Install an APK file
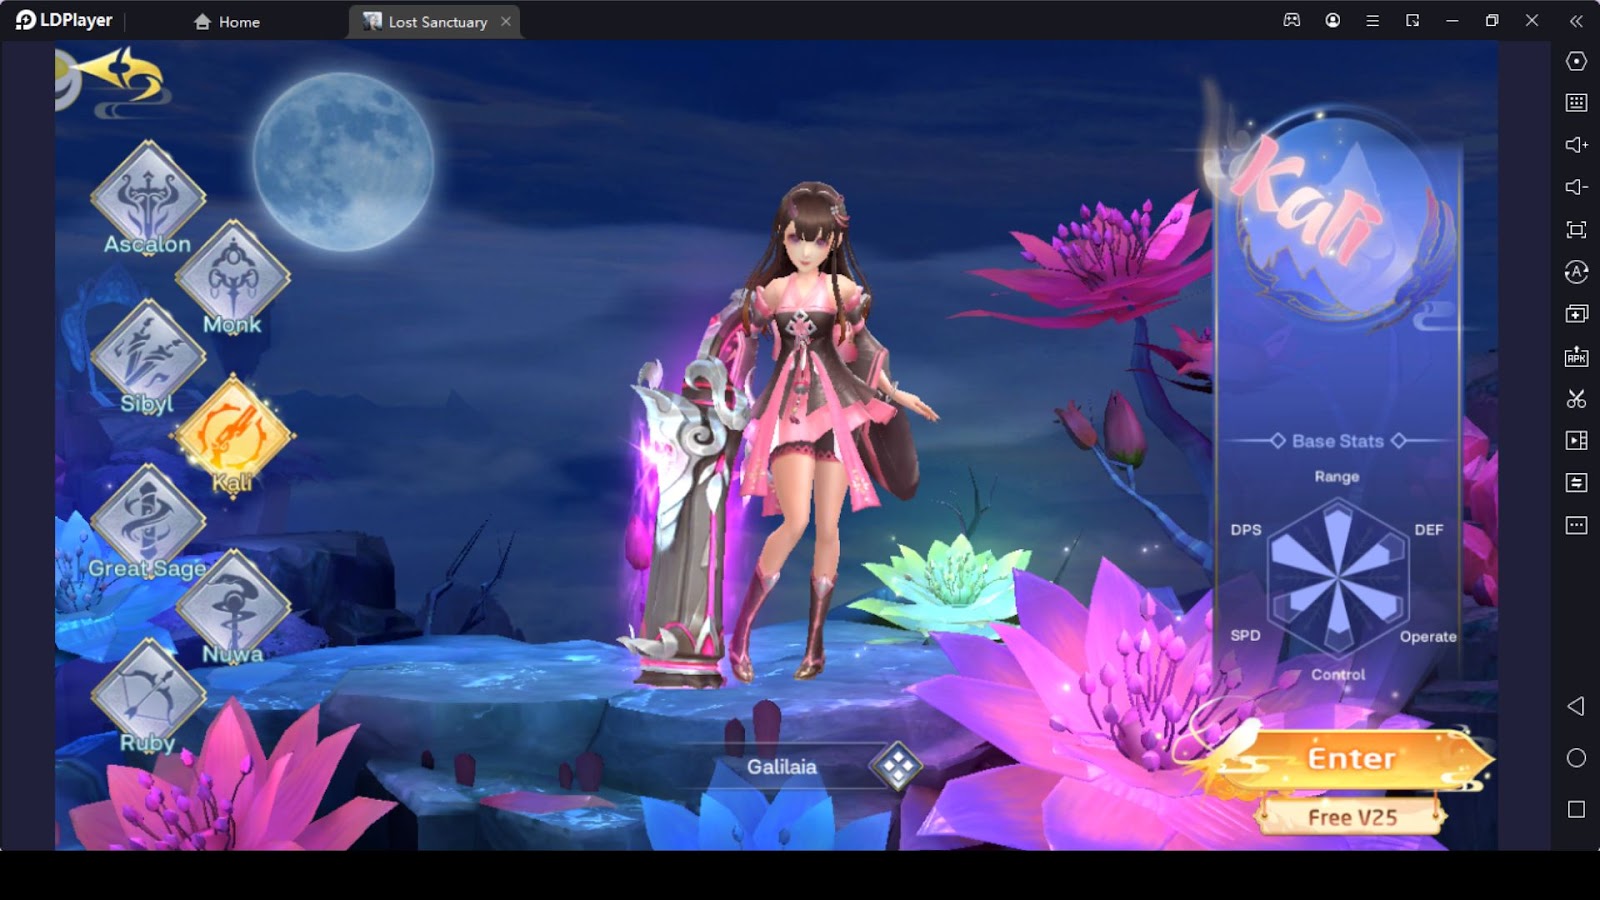Image resolution: width=1600 pixels, height=900 pixels. point(1577,357)
